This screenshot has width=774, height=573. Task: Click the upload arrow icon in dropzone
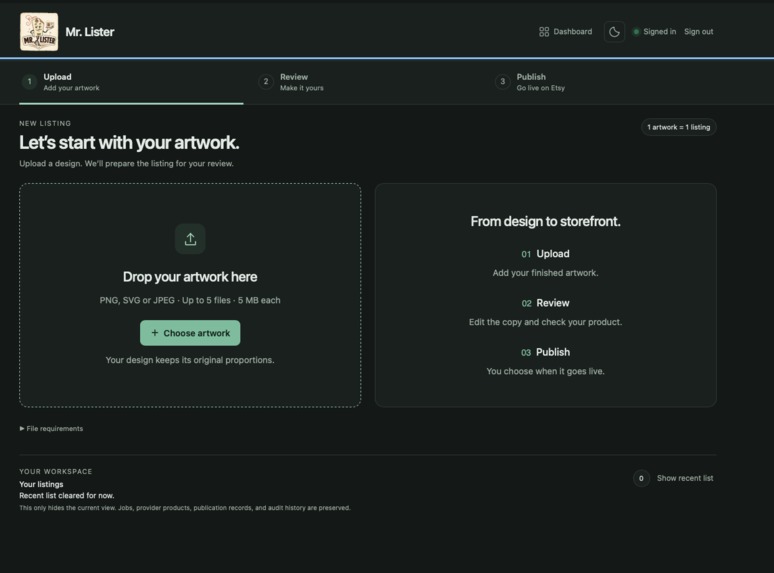pyautogui.click(x=190, y=239)
